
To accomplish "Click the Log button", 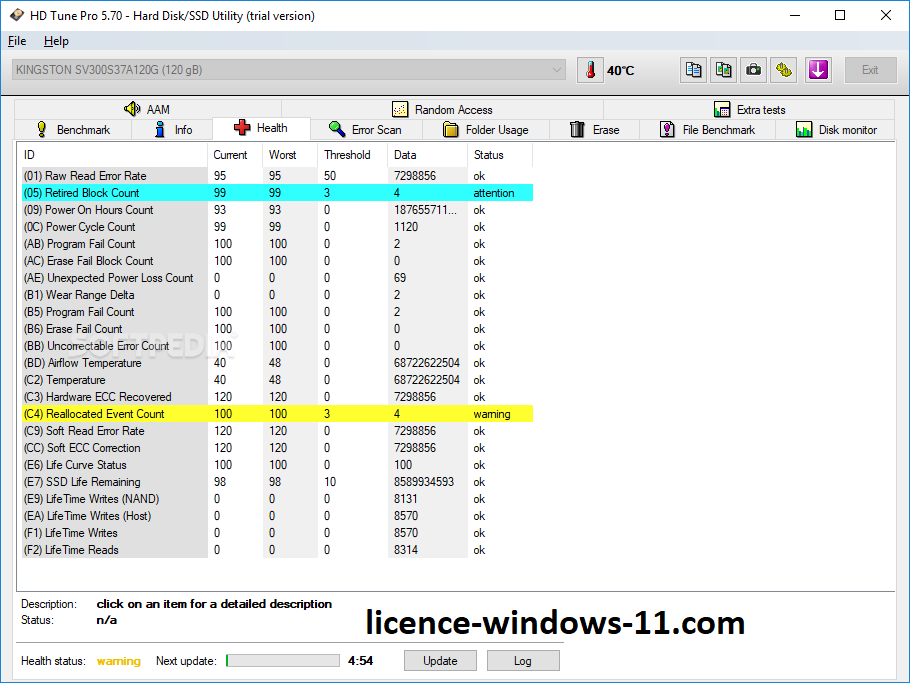I will [522, 661].
